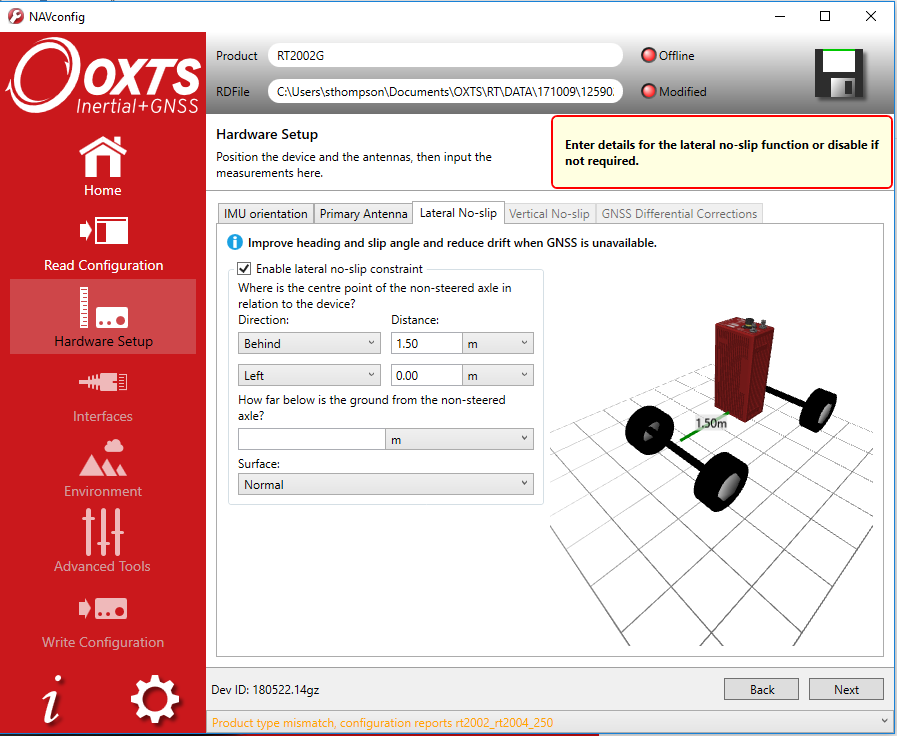
Task: Click the italic i information icon
Action: (53, 699)
